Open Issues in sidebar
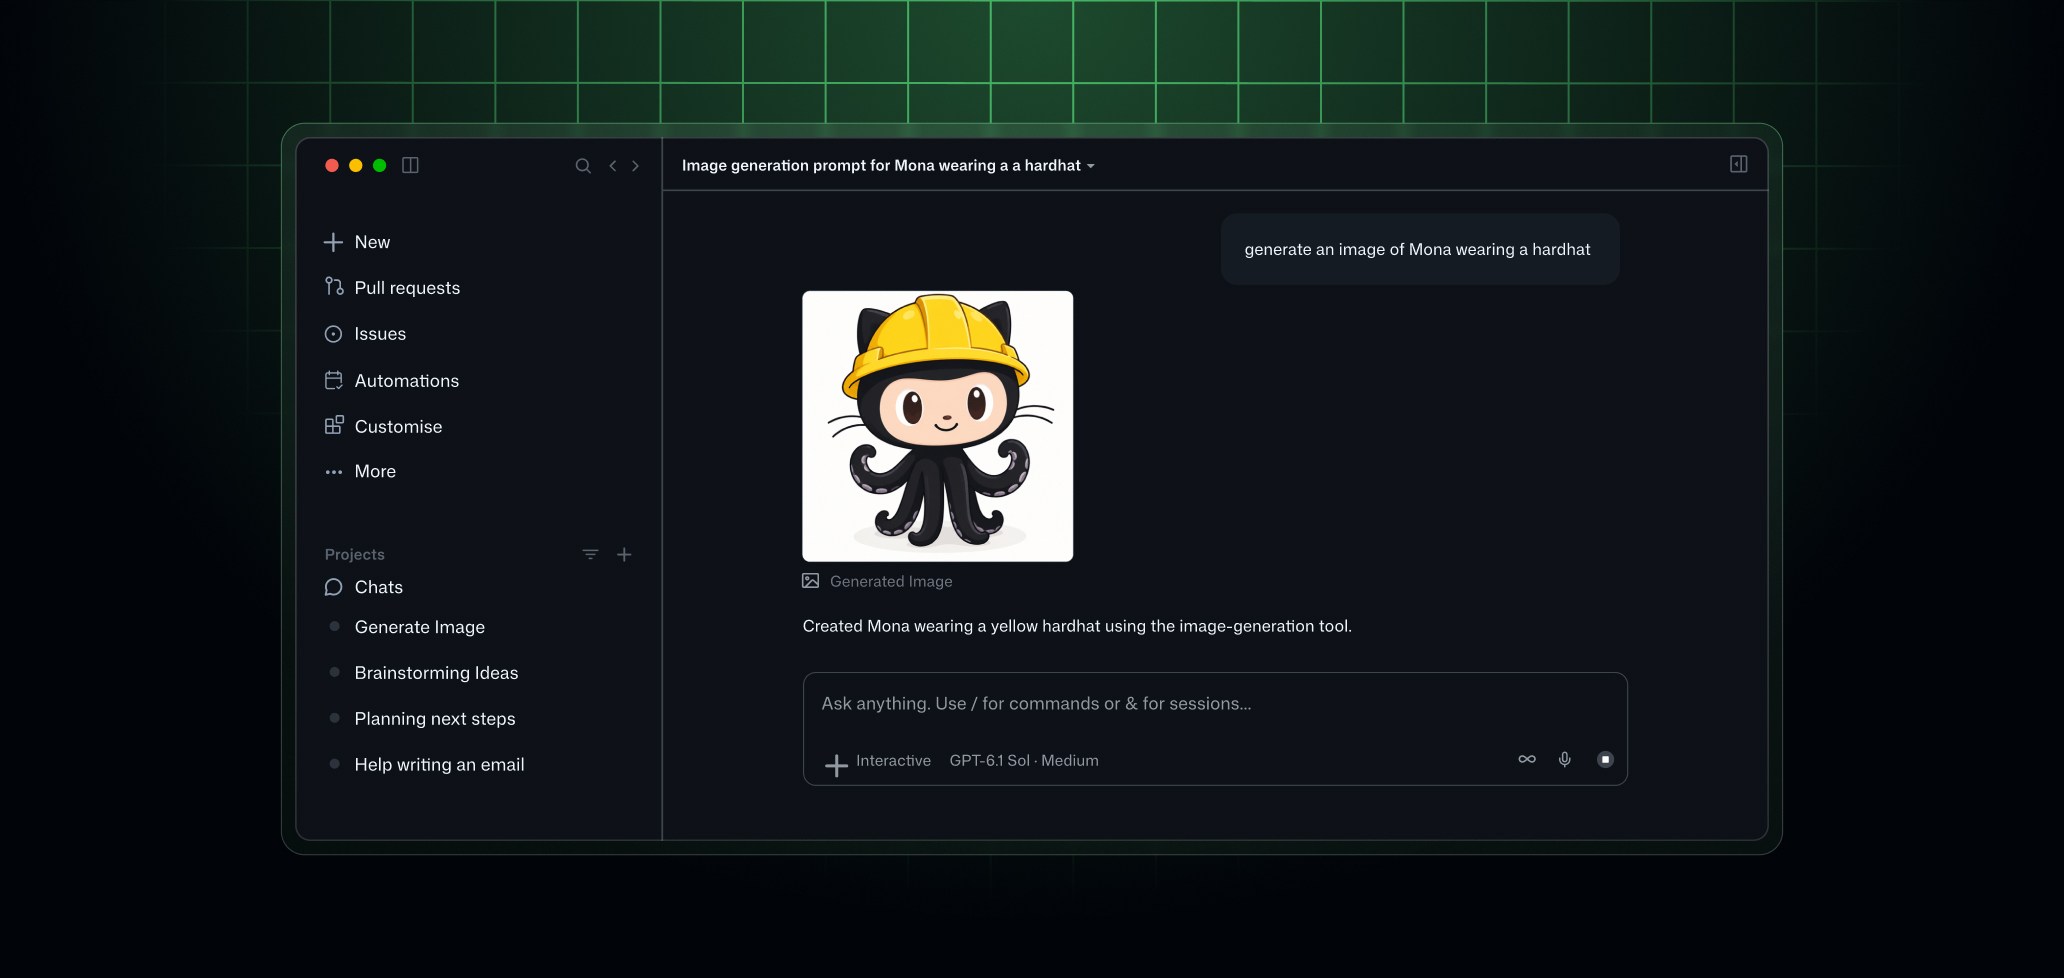This screenshot has width=2064, height=978. (365, 334)
